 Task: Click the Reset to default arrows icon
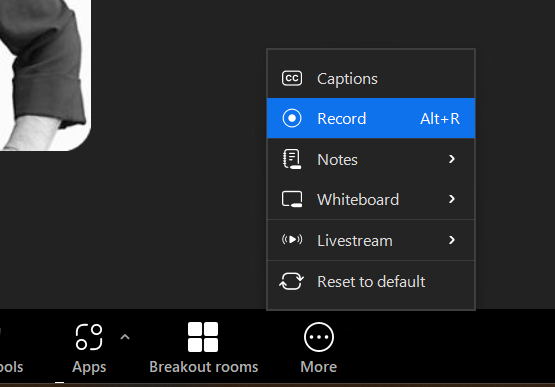click(292, 281)
